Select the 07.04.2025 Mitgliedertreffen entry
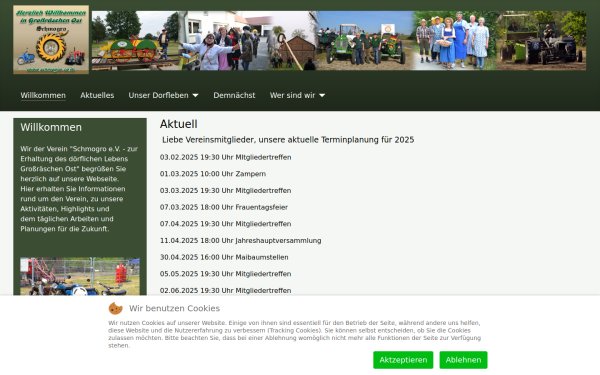 click(226, 224)
